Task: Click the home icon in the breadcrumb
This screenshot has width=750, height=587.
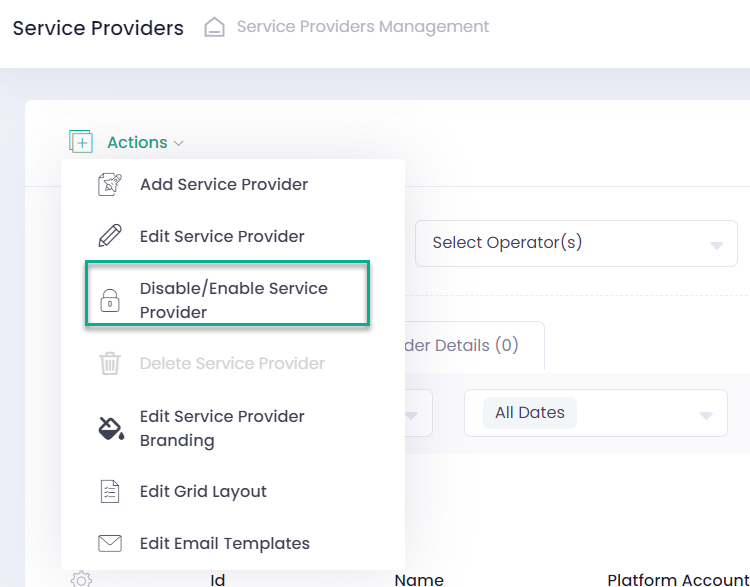Action: [x=214, y=27]
